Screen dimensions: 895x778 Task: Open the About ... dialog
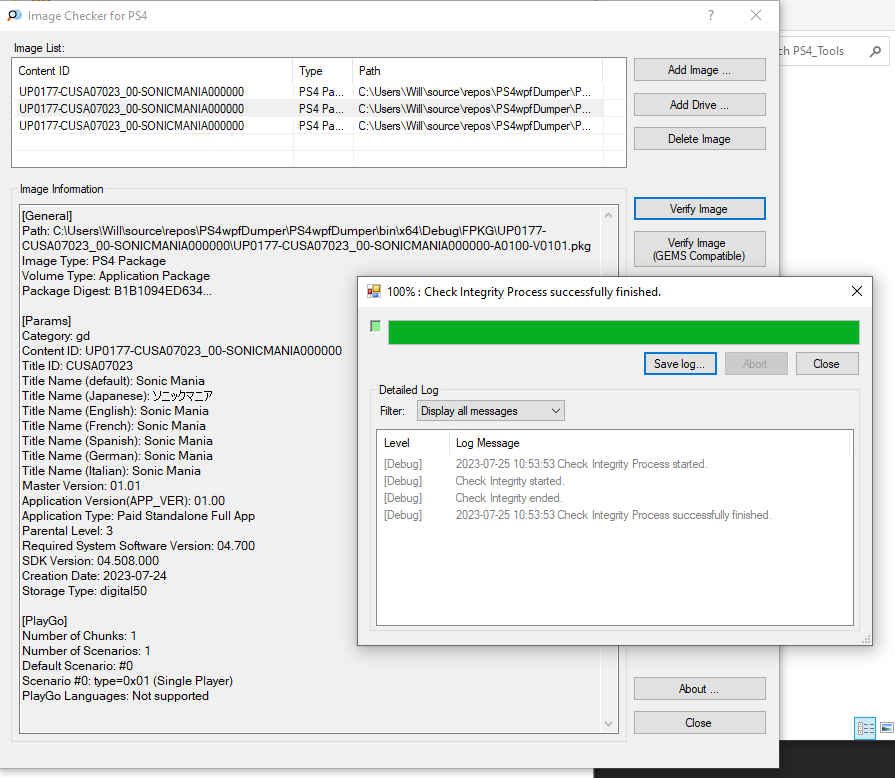click(699, 689)
